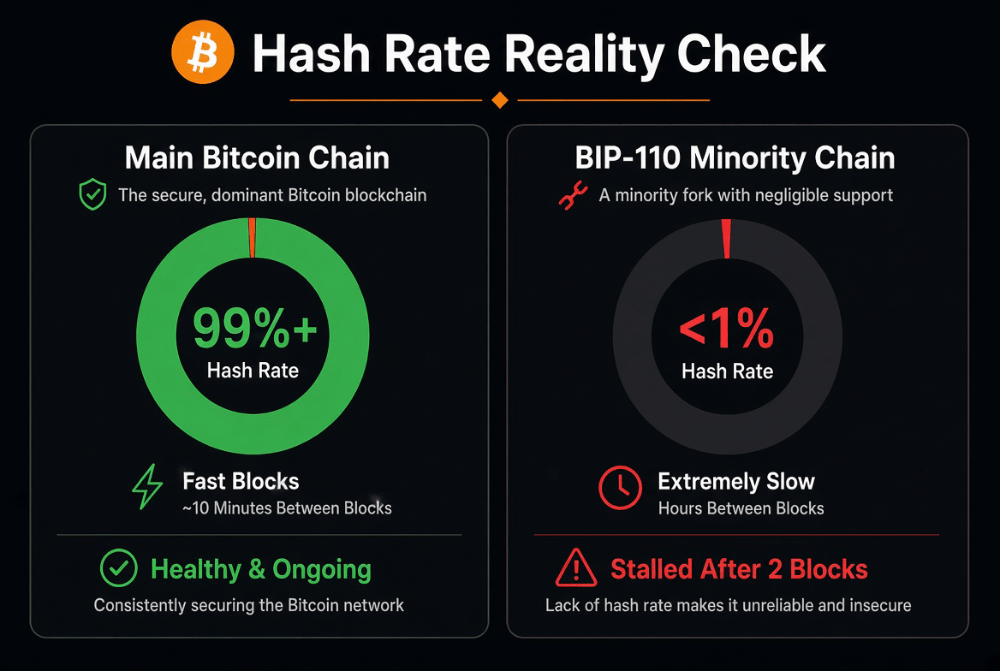Viewport: 1000px width, 671px height.
Task: Click the 99%+ percentage text
Action: 254,328
